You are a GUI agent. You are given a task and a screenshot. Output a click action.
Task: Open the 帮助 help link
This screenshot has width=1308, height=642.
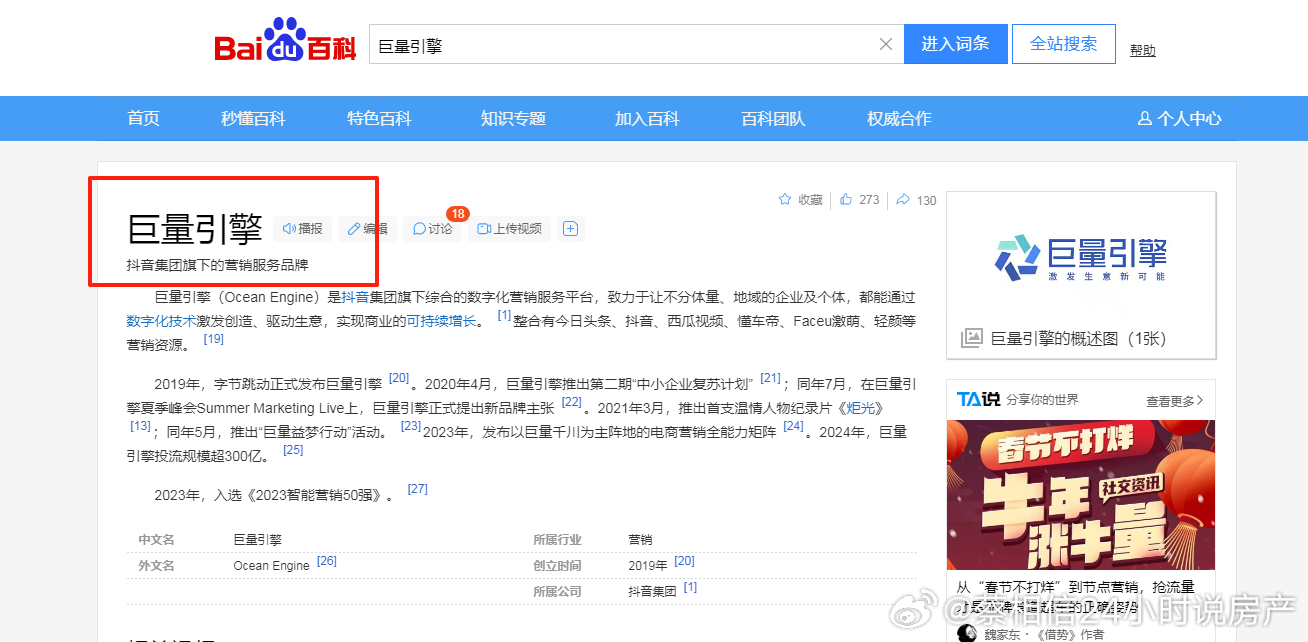1143,50
